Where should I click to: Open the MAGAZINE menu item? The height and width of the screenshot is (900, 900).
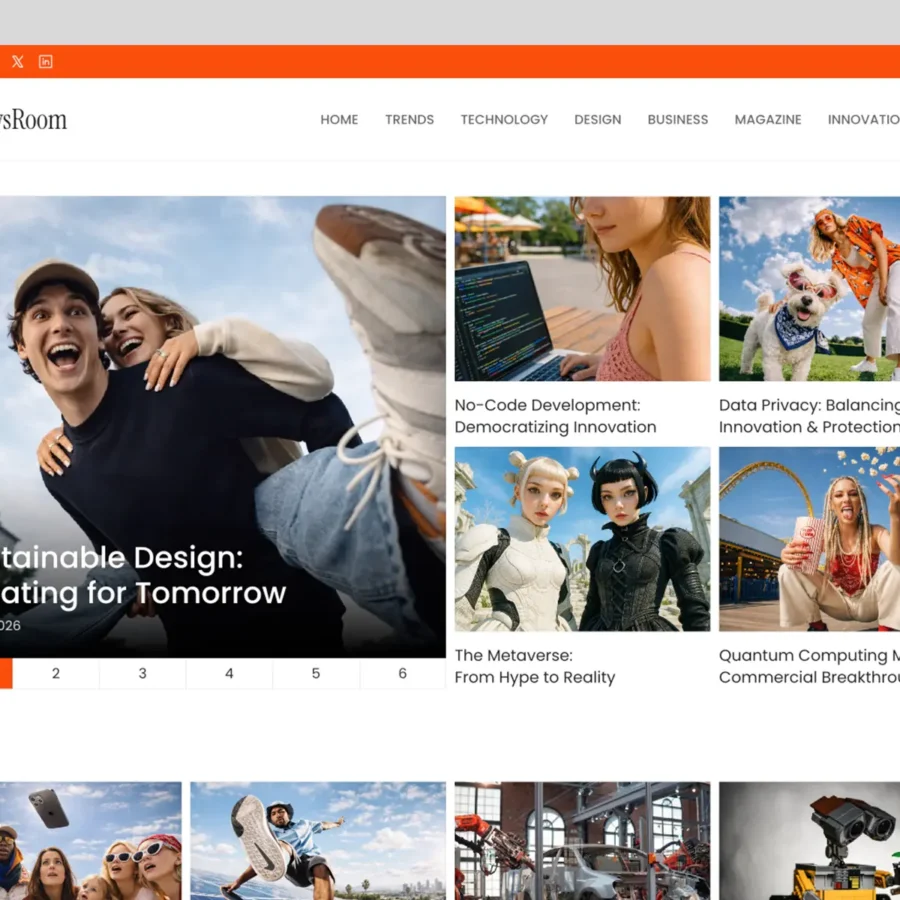coord(768,119)
